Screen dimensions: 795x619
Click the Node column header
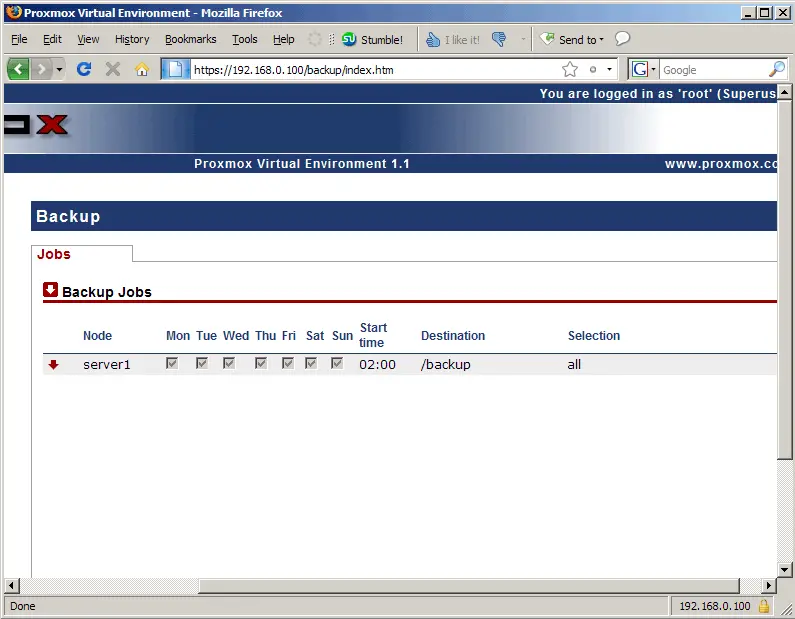(x=97, y=336)
